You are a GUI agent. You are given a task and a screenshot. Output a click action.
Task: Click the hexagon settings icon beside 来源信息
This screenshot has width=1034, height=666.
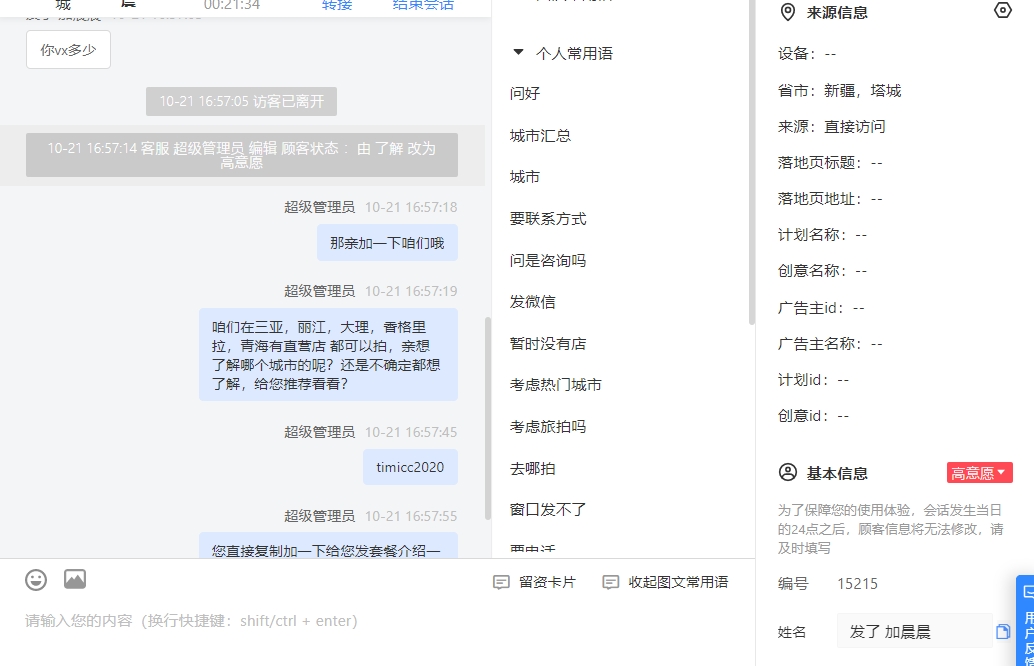pyautogui.click(x=1002, y=11)
